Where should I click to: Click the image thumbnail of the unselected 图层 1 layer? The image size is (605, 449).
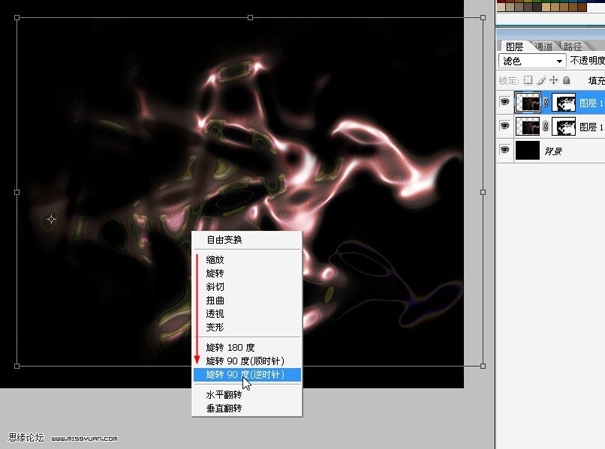click(527, 127)
